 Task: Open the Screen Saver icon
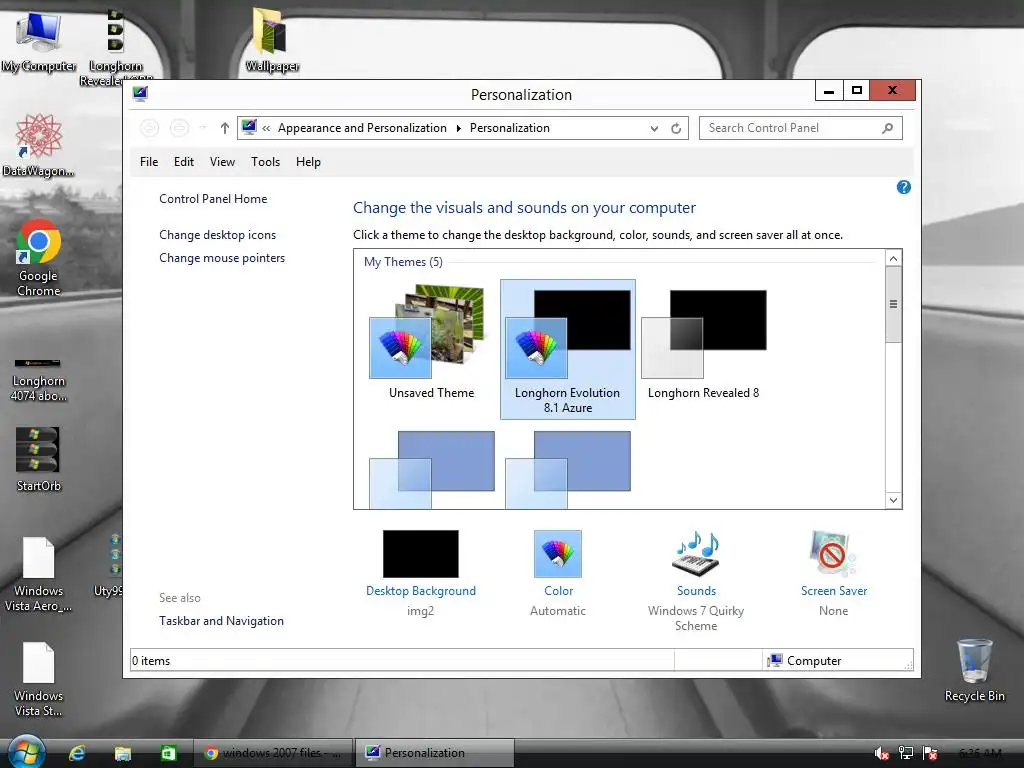[x=833, y=554]
